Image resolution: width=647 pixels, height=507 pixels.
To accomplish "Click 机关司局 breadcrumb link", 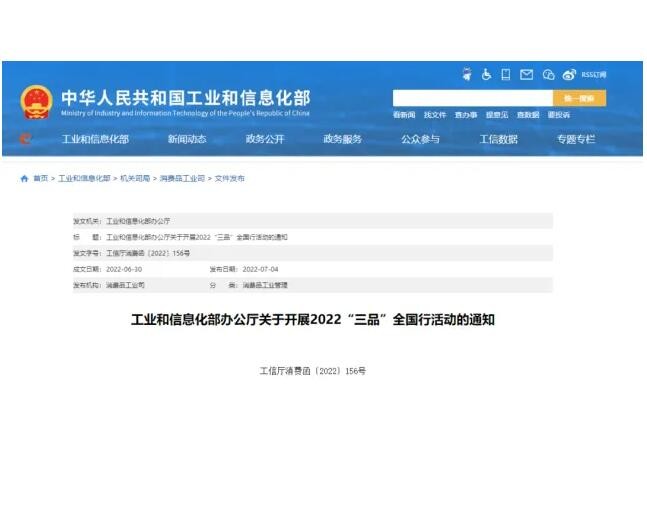I will pyautogui.click(x=135, y=178).
